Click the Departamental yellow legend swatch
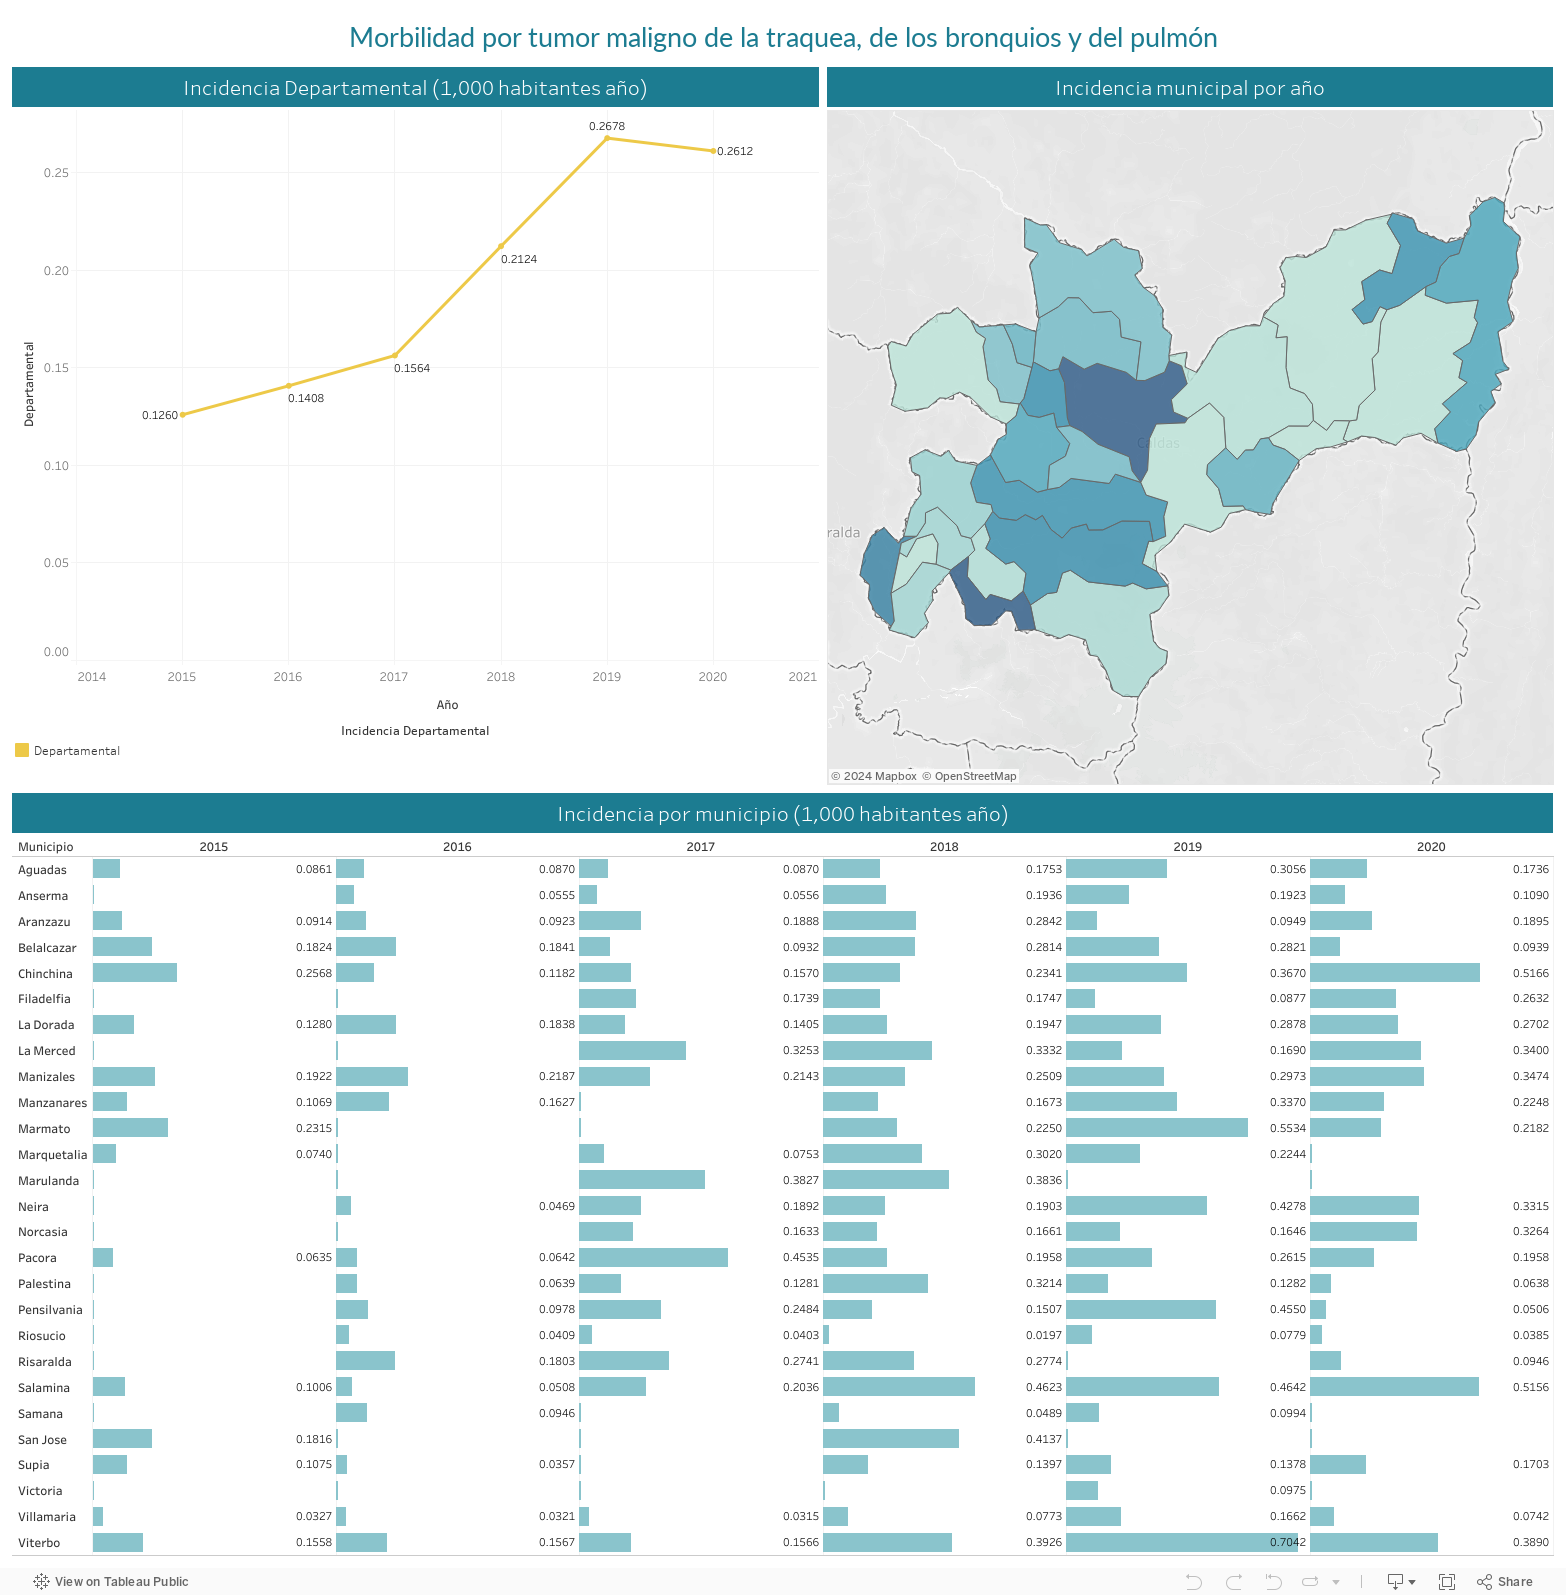Screen dimensions: 1566x1595 (x=22, y=750)
